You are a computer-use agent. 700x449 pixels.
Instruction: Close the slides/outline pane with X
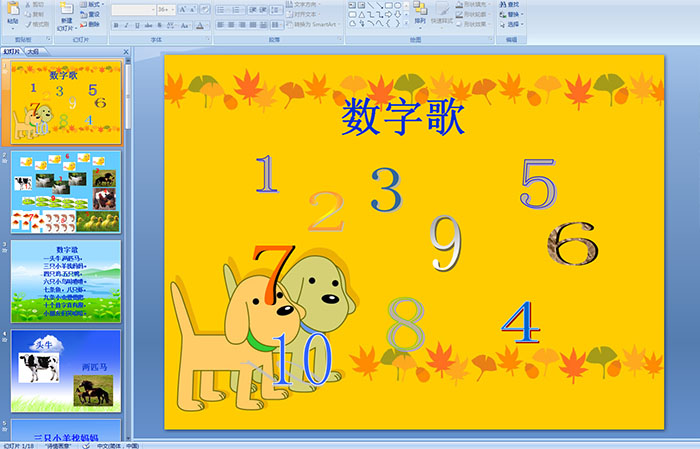coord(126,51)
